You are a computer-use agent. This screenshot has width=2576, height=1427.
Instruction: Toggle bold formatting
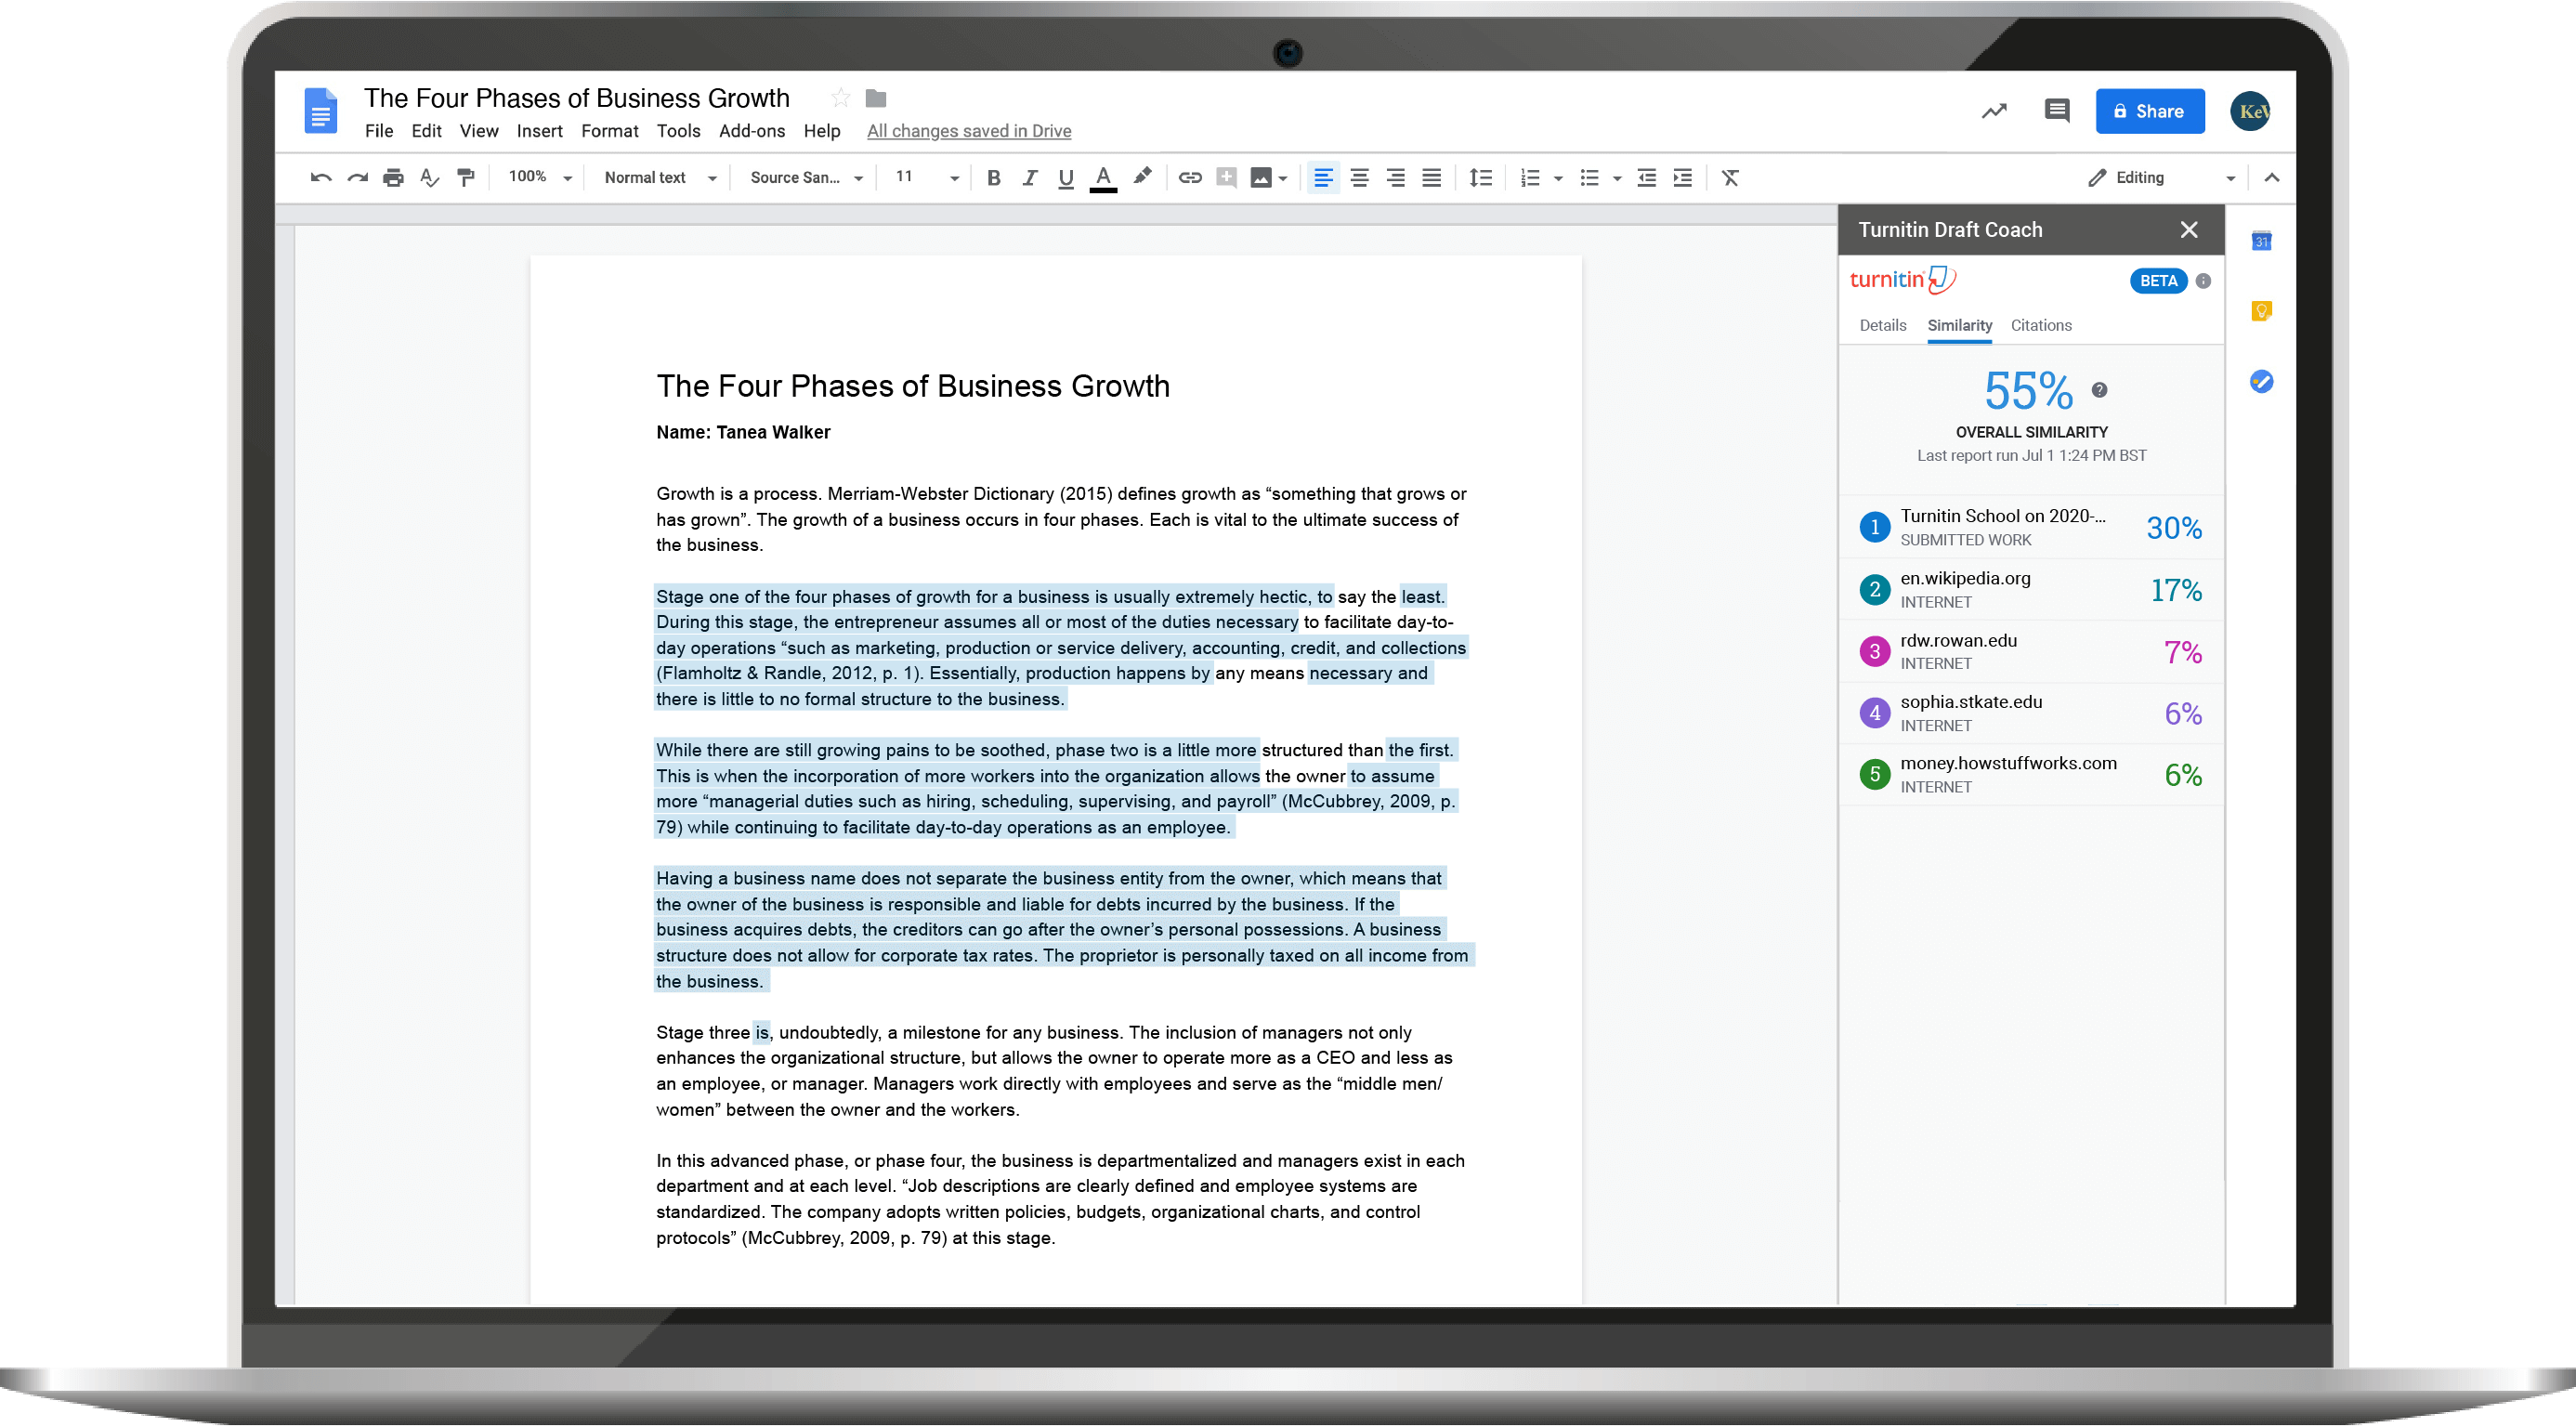[x=993, y=178]
